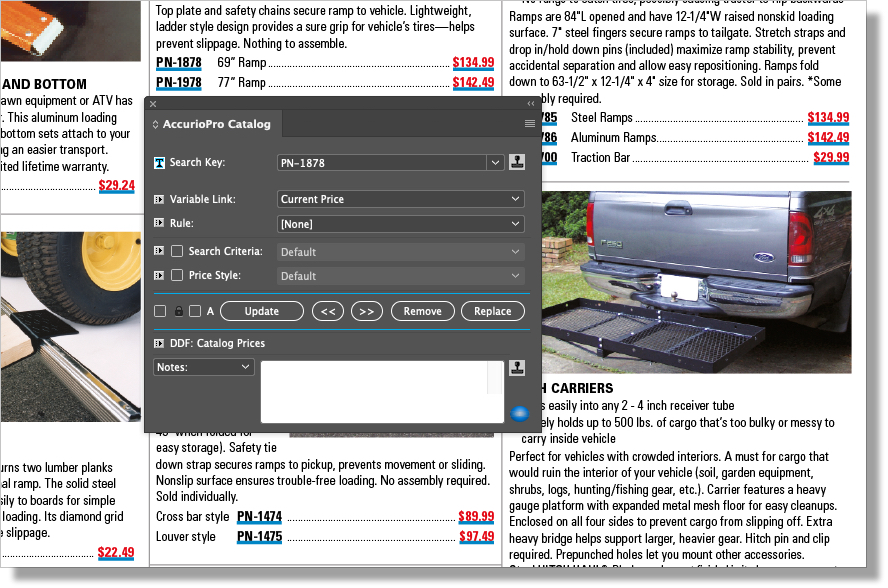Enable the Search Criteria checkbox
Image resolution: width=888 pixels, height=588 pixels.
(177, 252)
